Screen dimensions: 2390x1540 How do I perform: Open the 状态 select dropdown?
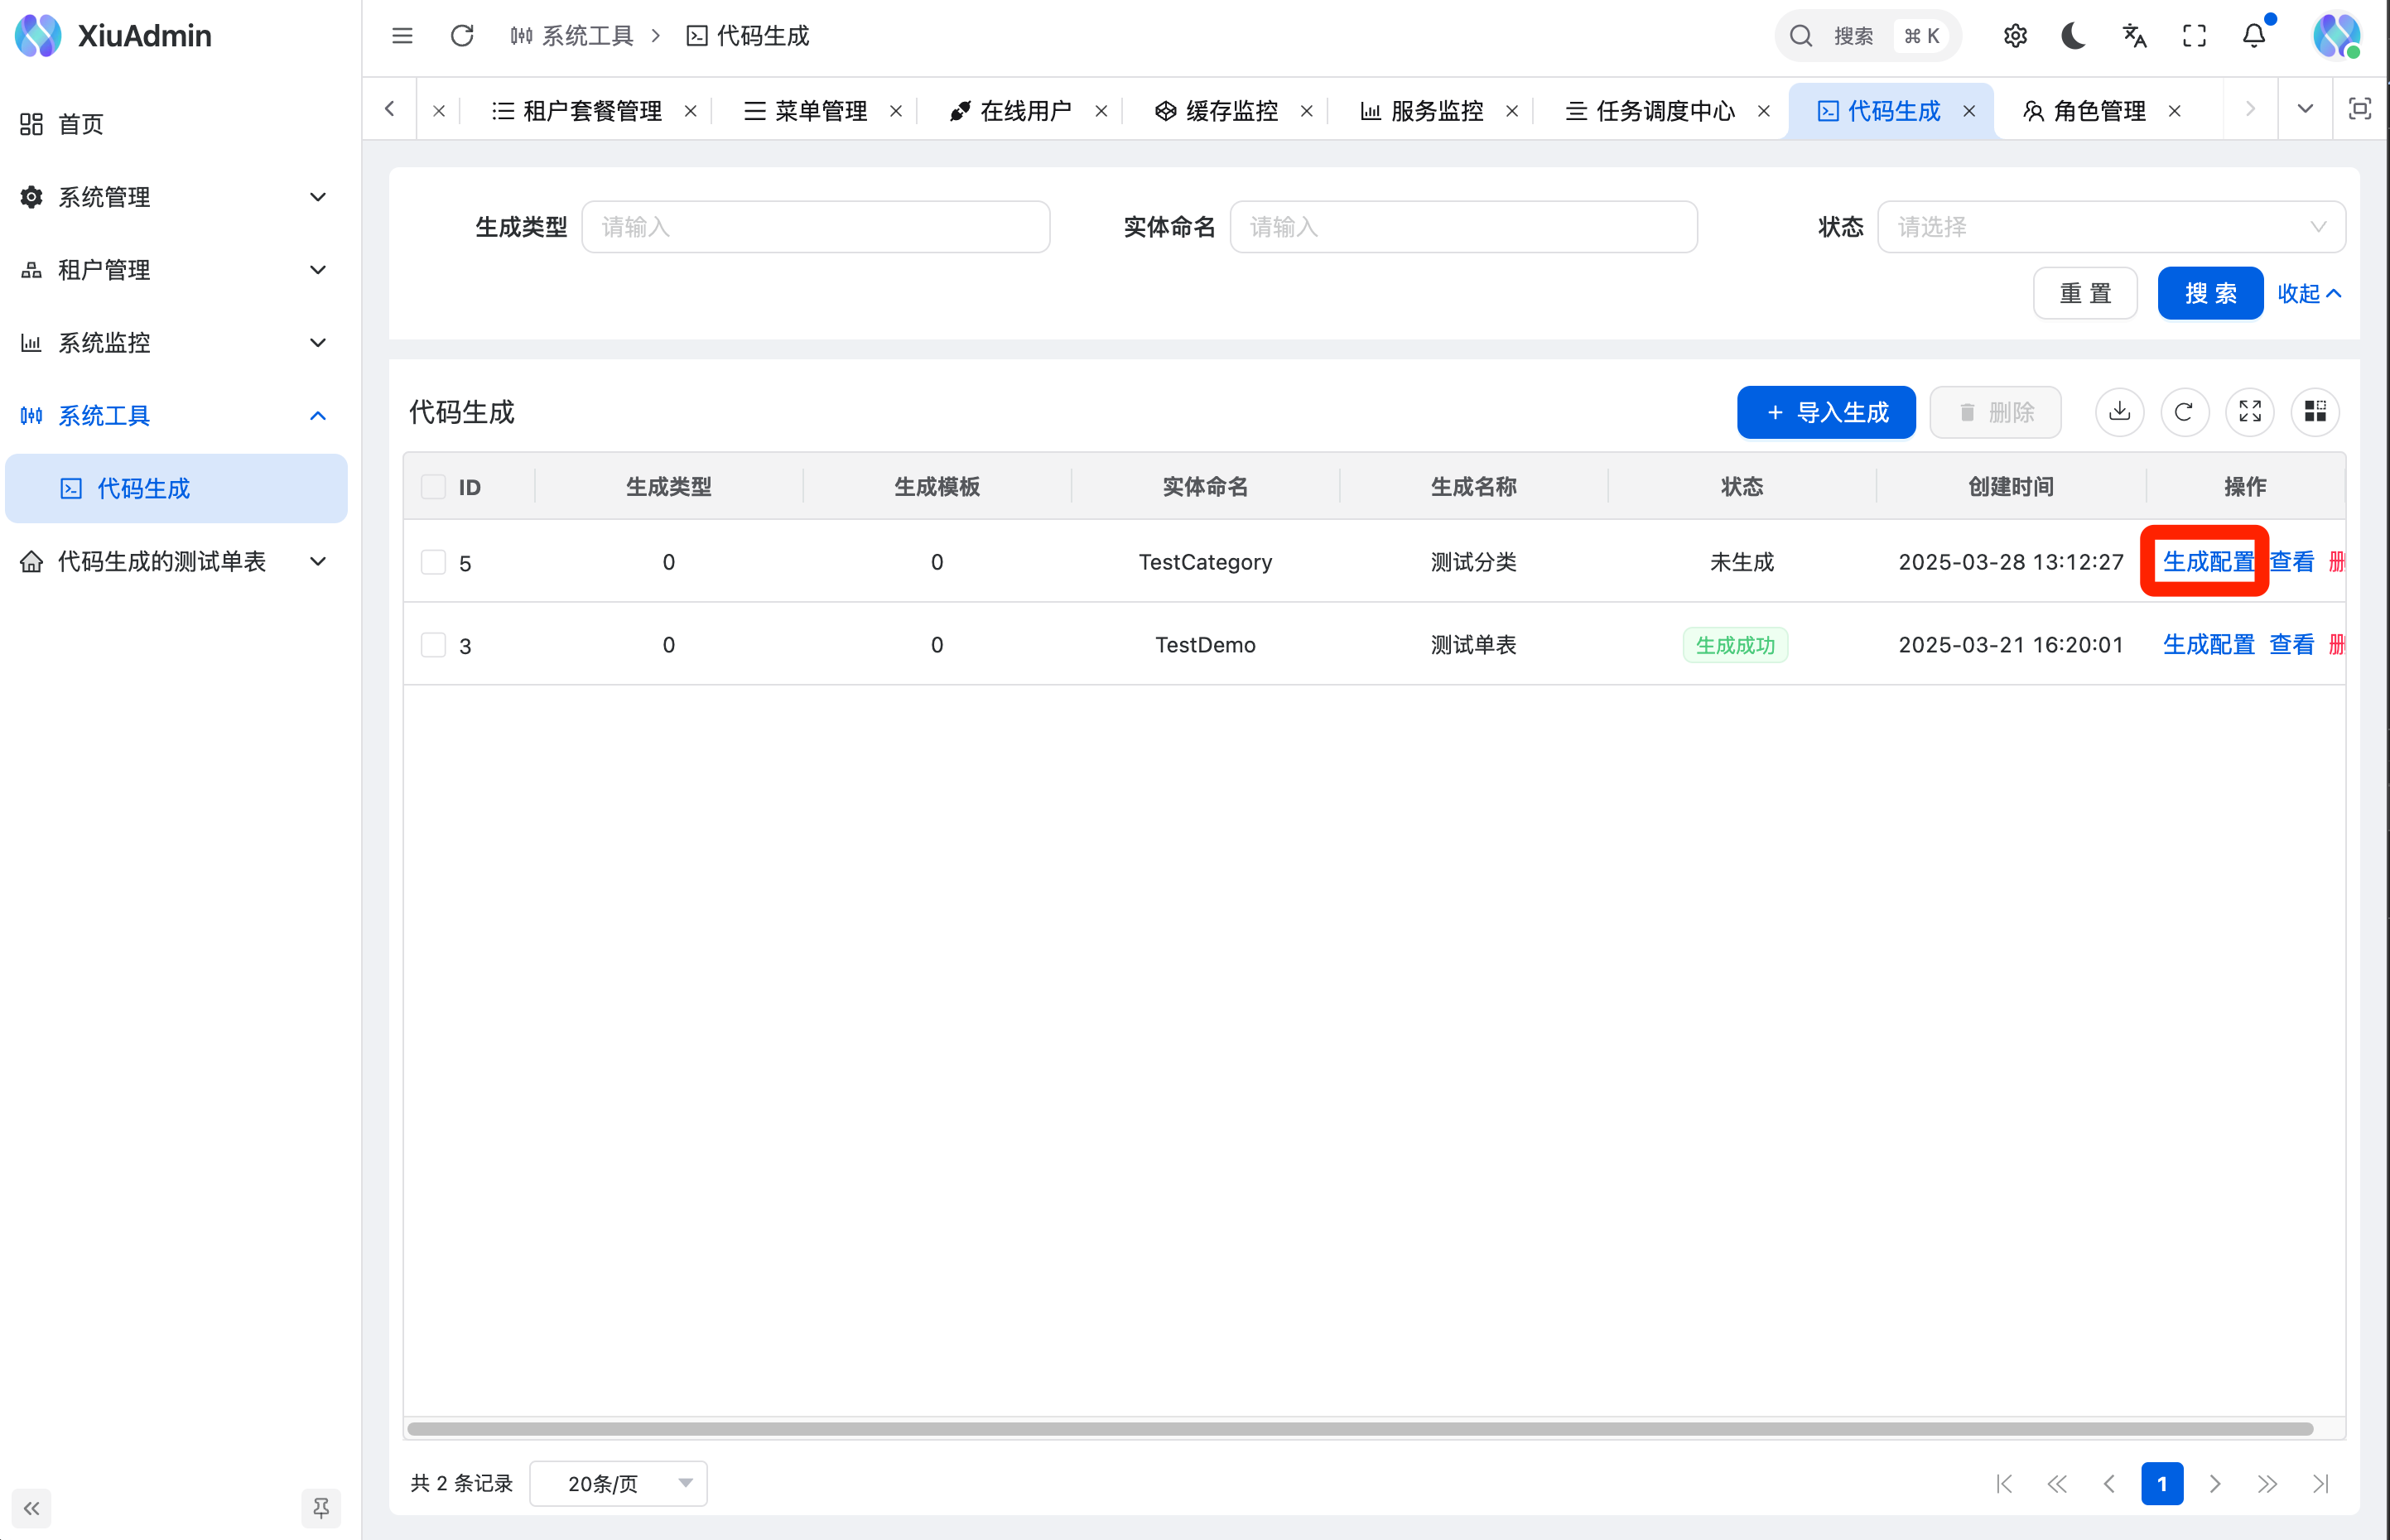(2110, 227)
